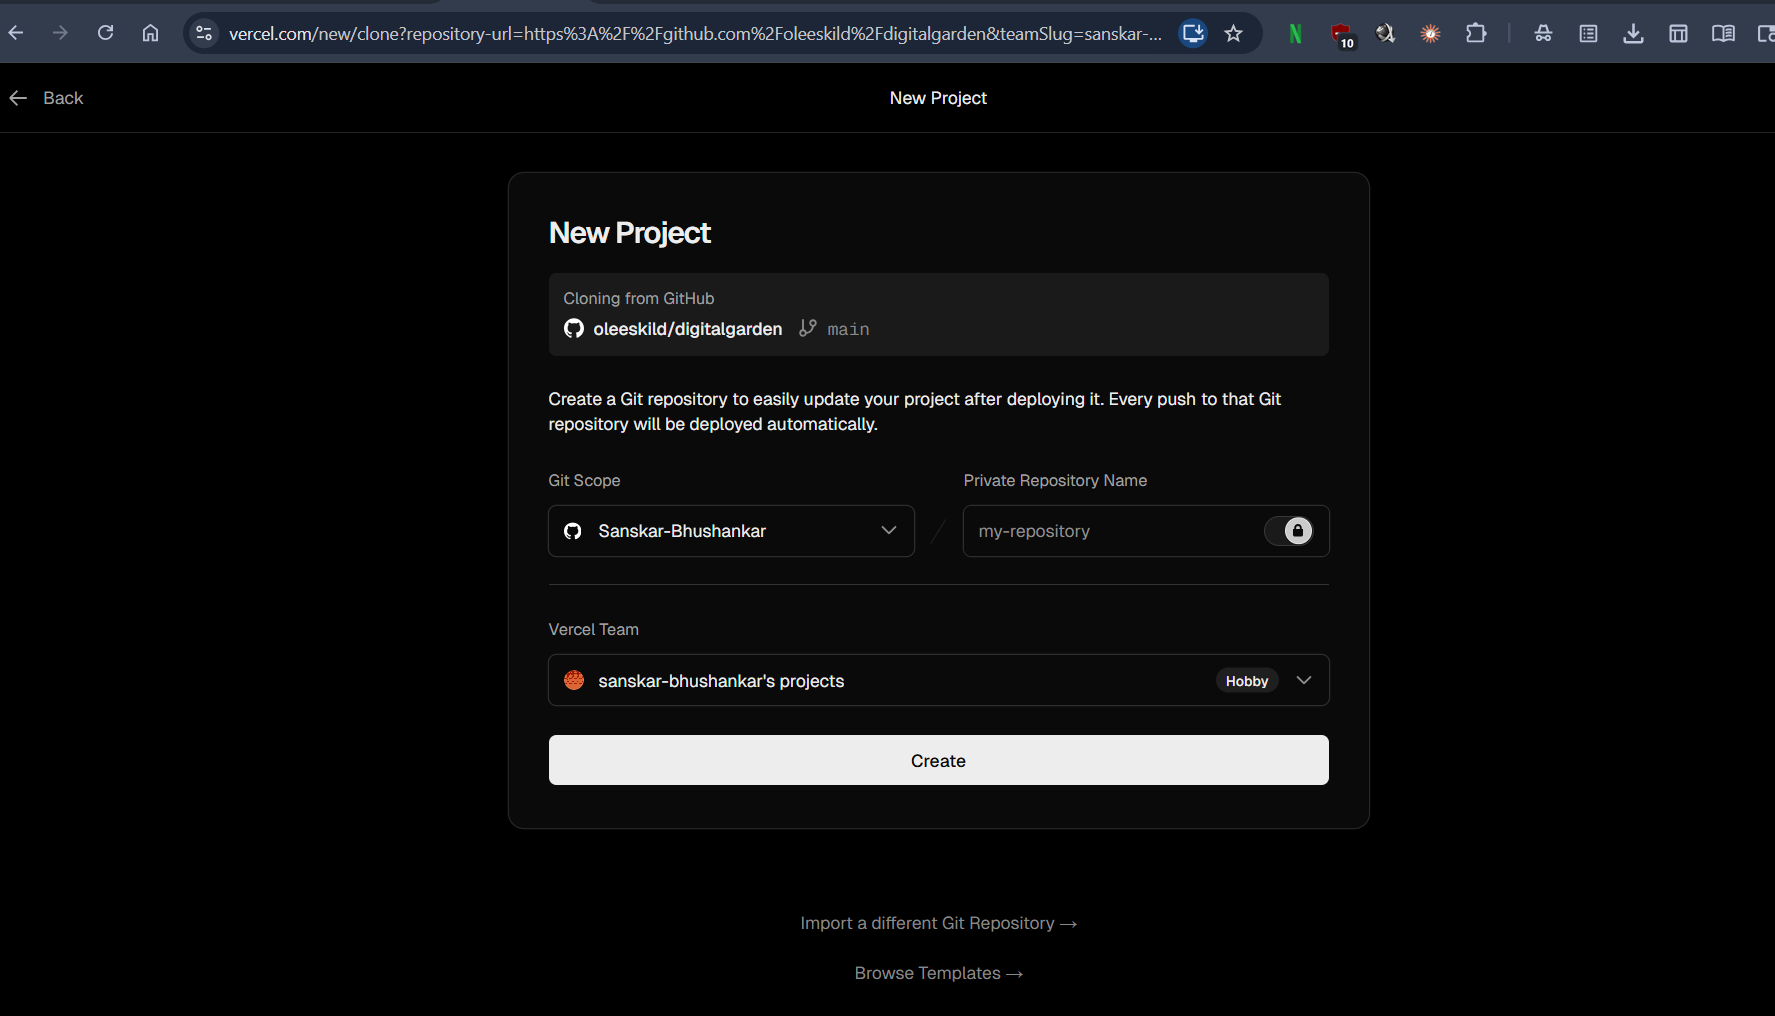Click the oleeskild/digitalgarden repository name
Screen dimensions: 1775x1016
coord(688,329)
